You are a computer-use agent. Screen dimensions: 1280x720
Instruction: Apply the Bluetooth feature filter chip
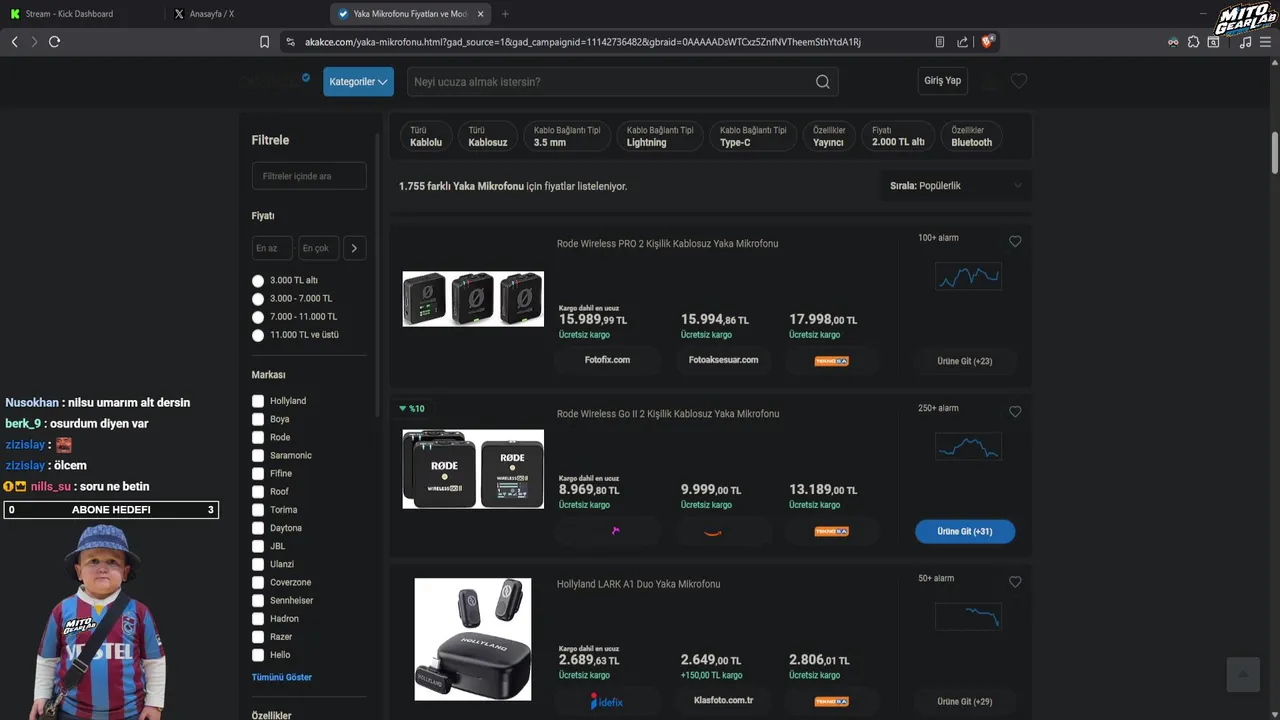pyautogui.click(x=971, y=136)
